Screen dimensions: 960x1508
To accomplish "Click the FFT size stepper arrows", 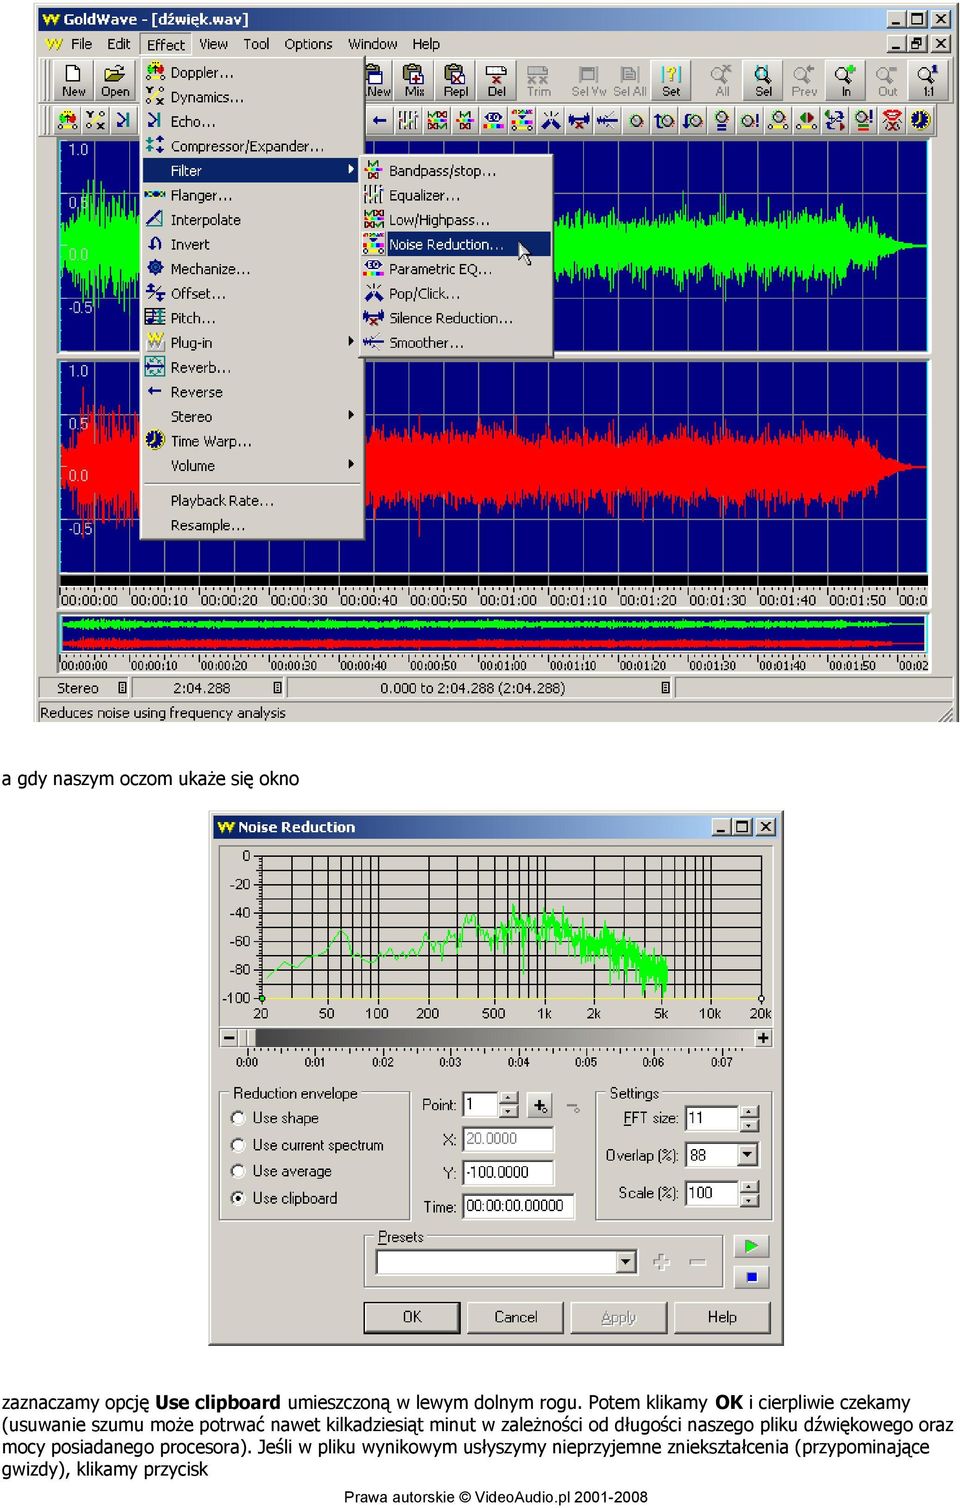I will 749,1118.
